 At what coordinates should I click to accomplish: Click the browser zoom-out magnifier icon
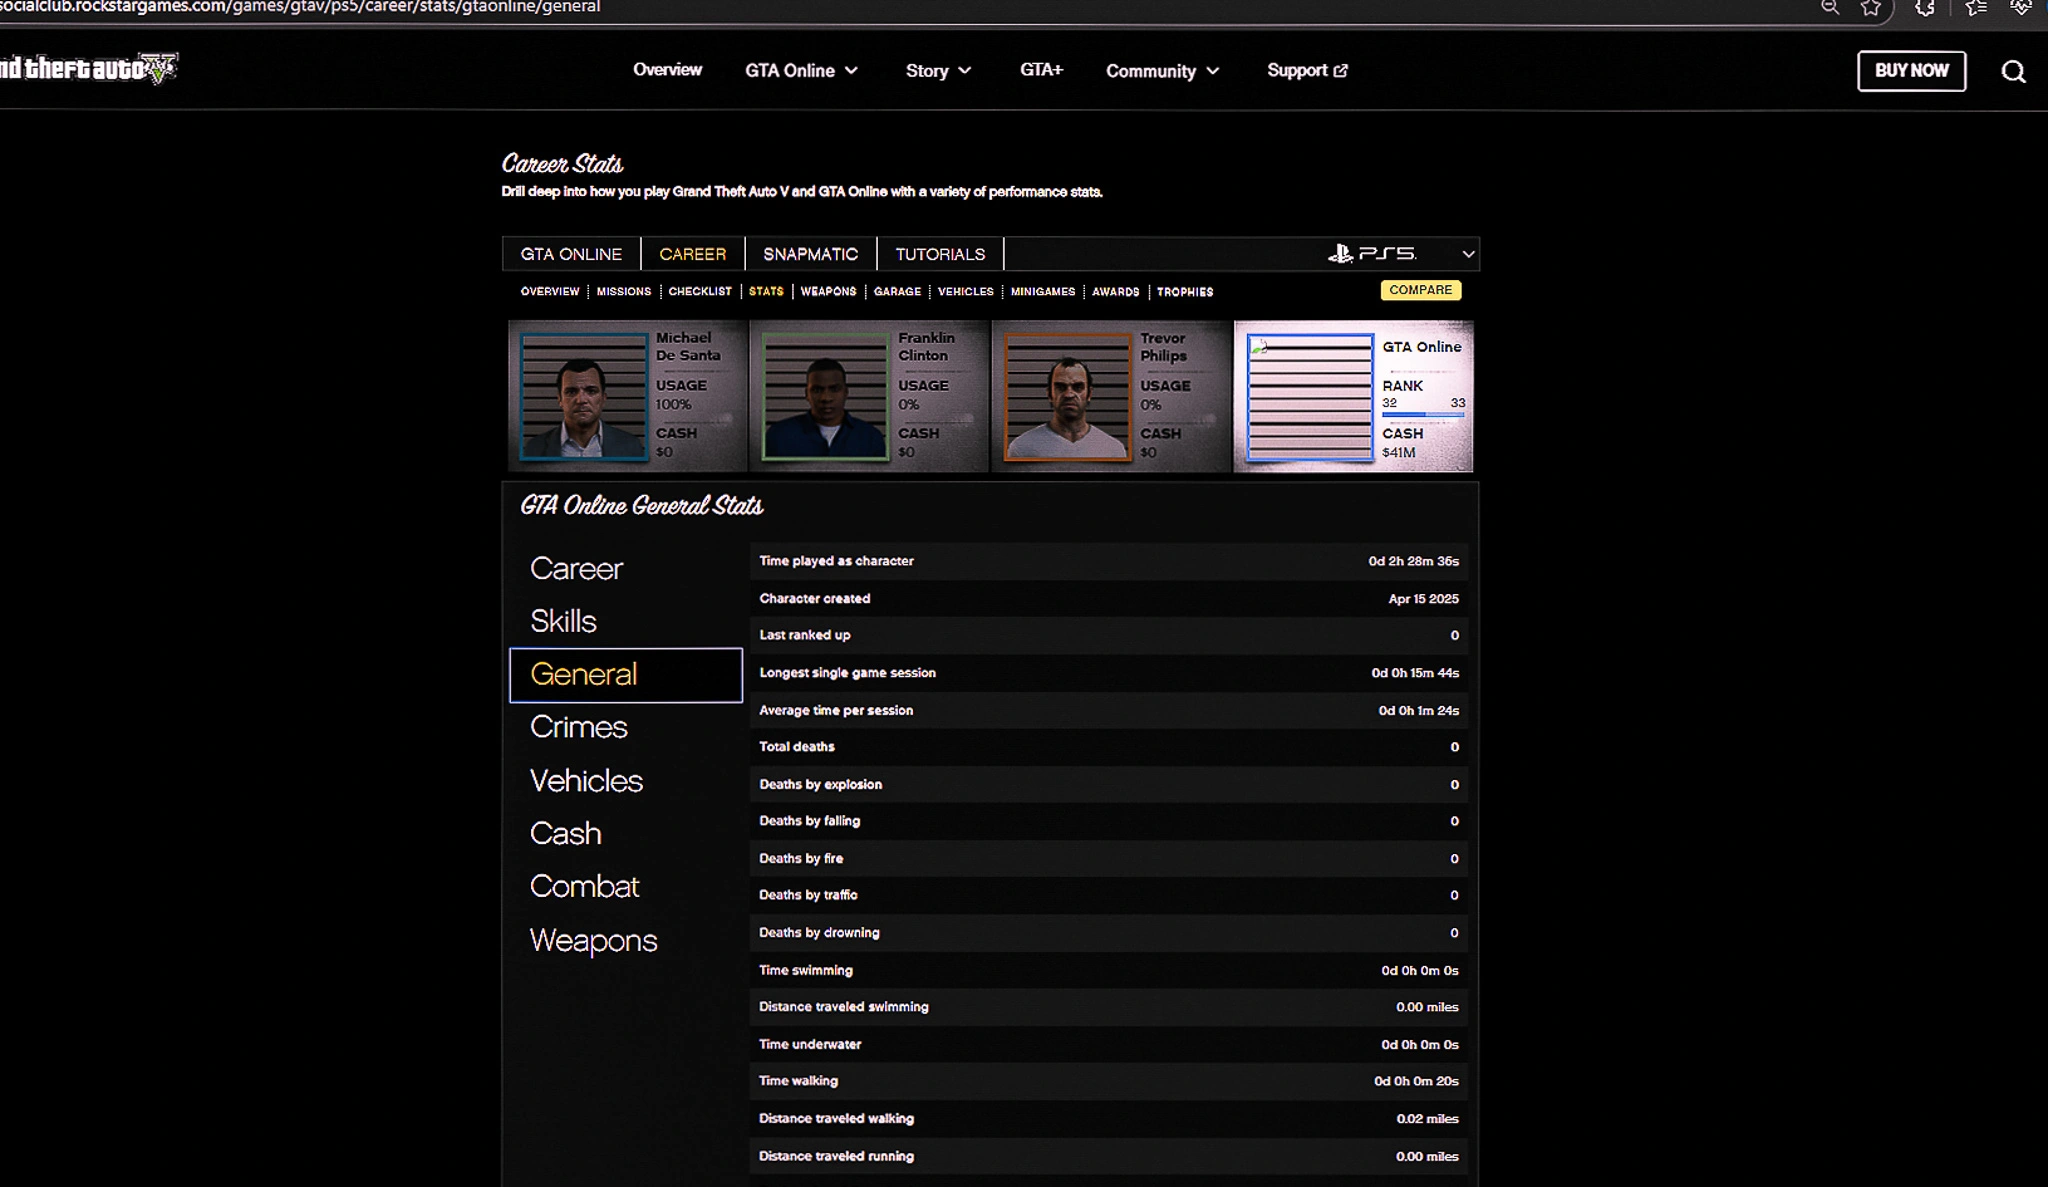pos(1829,8)
